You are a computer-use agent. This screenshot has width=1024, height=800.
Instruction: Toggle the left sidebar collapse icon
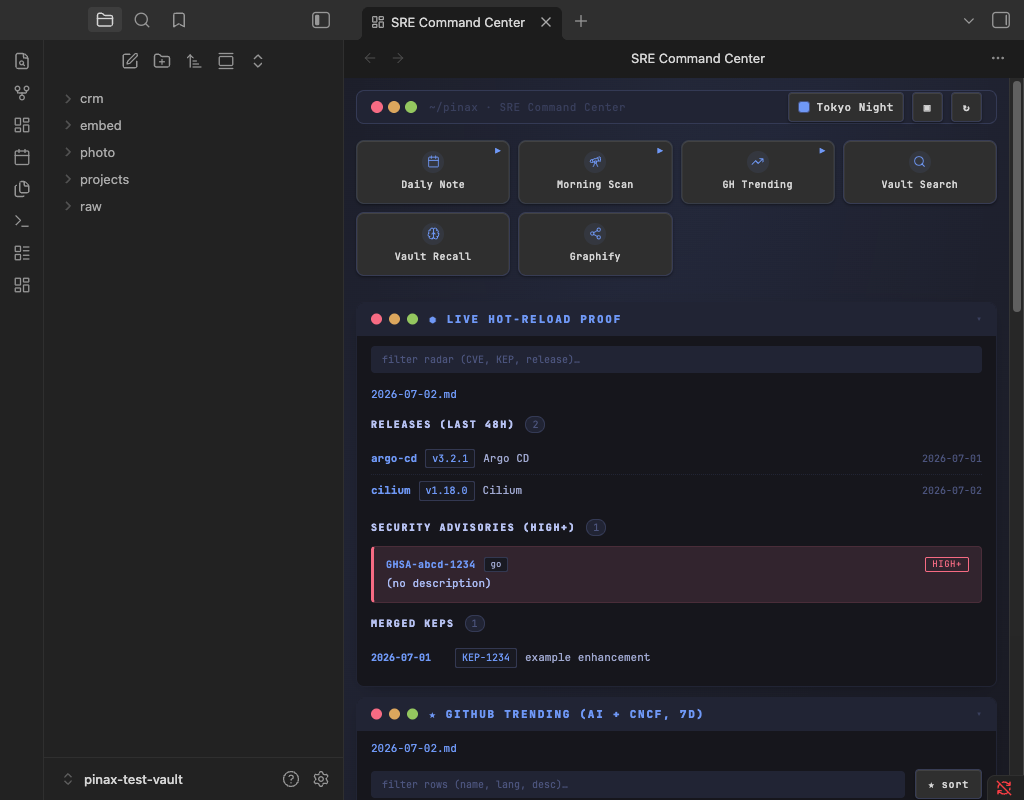pos(321,20)
